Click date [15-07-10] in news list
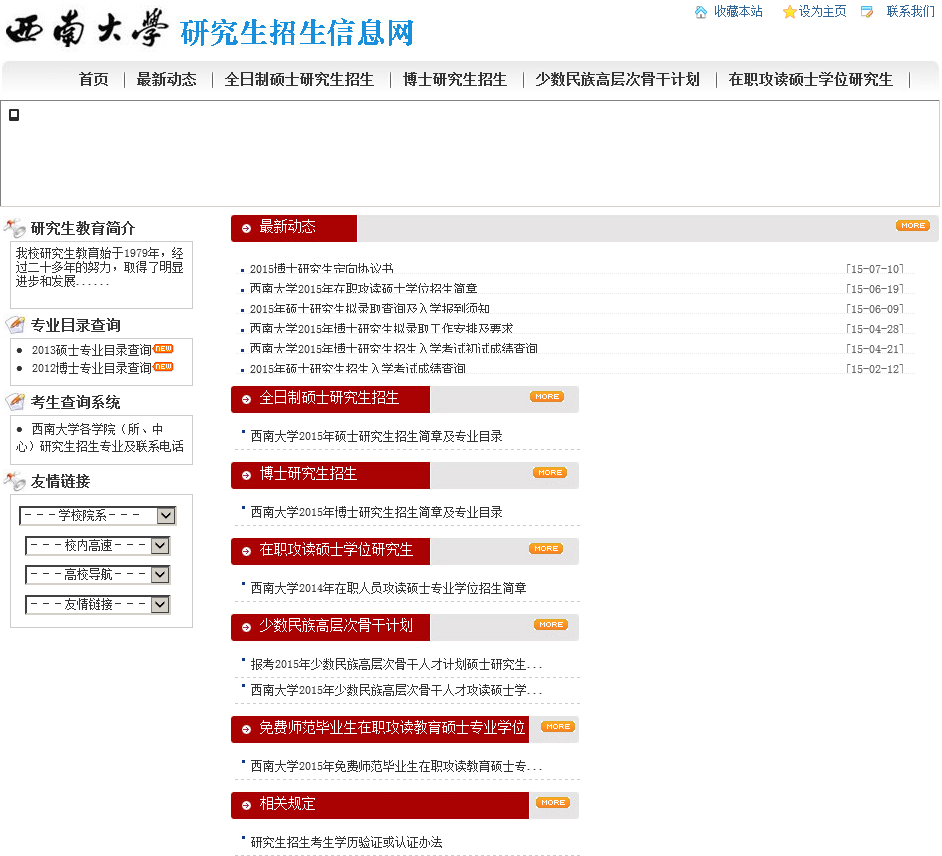 coord(875,269)
